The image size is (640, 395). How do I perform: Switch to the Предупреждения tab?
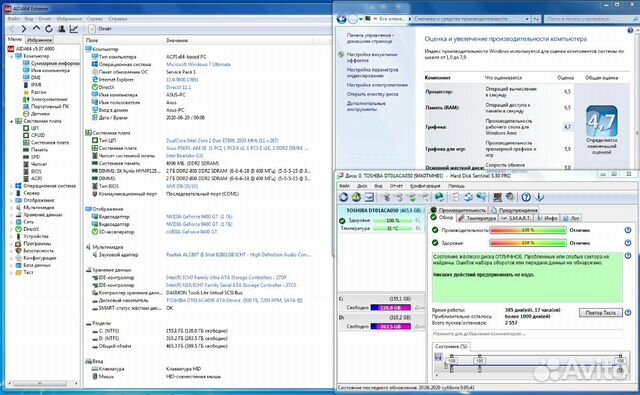(x=514, y=210)
